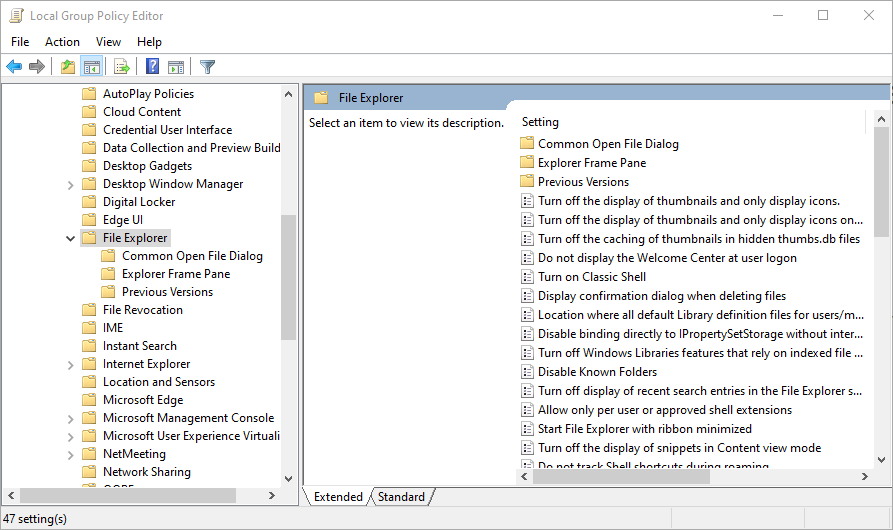Click the Filter funnel toolbar icon
The image size is (893, 530).
207,67
